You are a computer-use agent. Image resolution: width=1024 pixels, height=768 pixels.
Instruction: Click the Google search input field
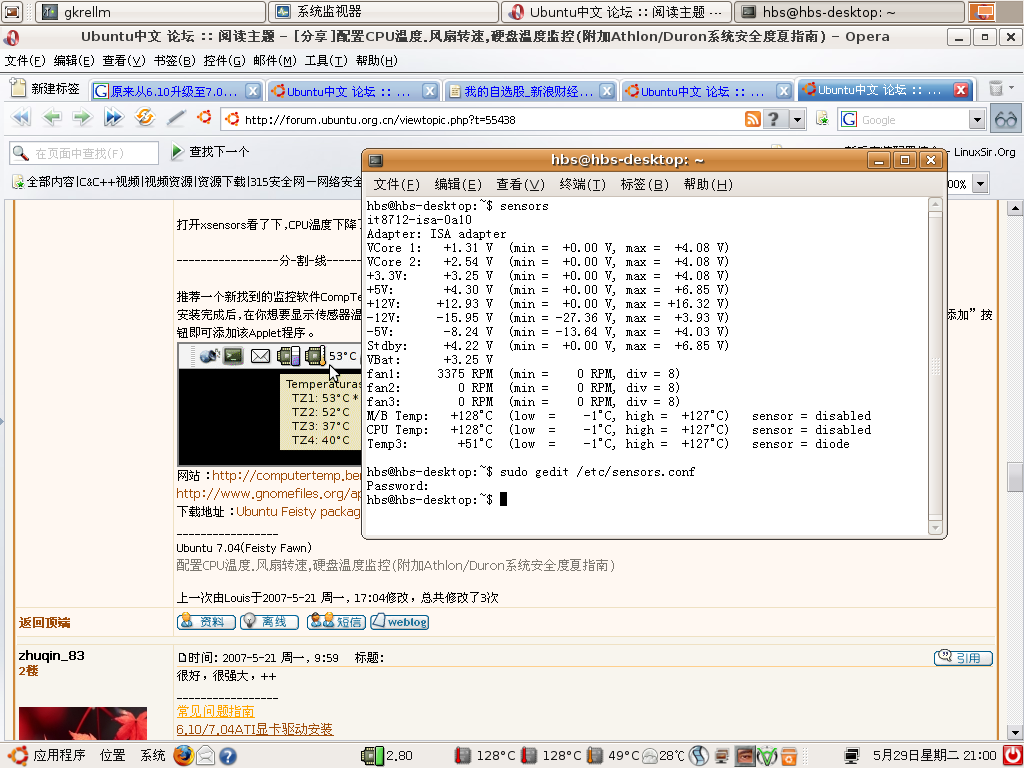tap(913, 120)
